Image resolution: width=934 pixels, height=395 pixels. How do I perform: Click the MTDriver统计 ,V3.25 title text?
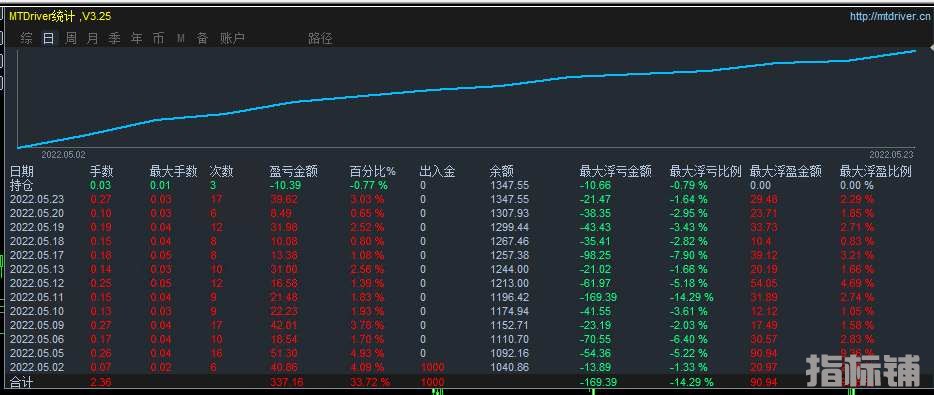(60, 17)
